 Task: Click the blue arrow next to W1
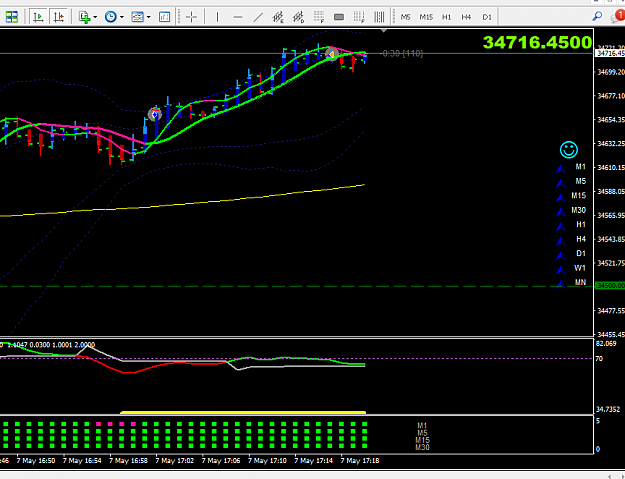click(561, 270)
